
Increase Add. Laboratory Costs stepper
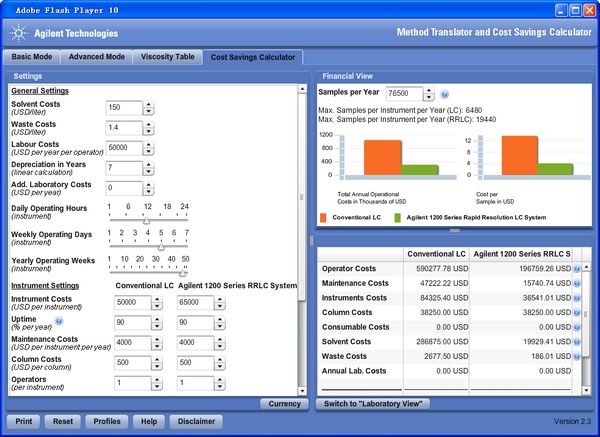click(x=148, y=185)
